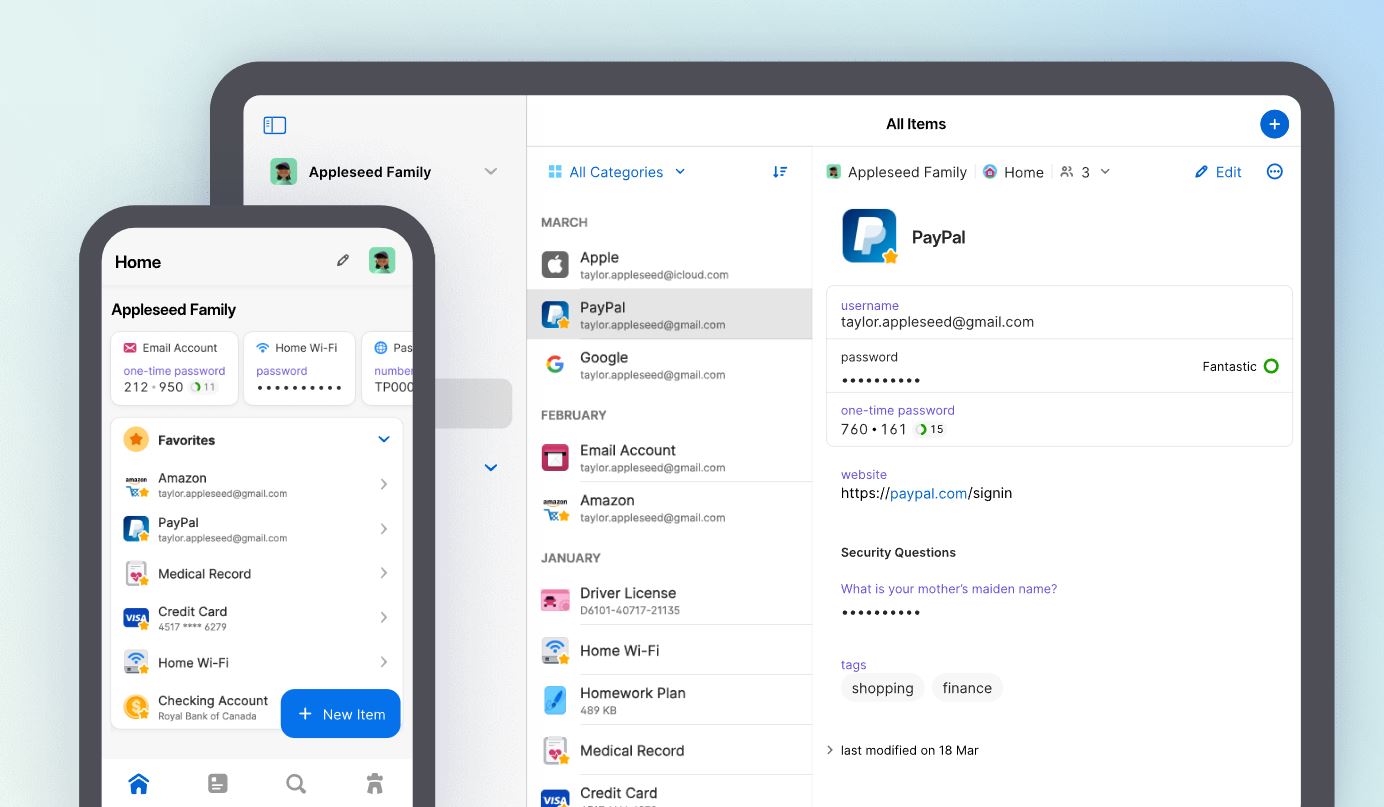Click the password field in PayPal details
The width and height of the screenshot is (1384, 807).
tap(1059, 366)
